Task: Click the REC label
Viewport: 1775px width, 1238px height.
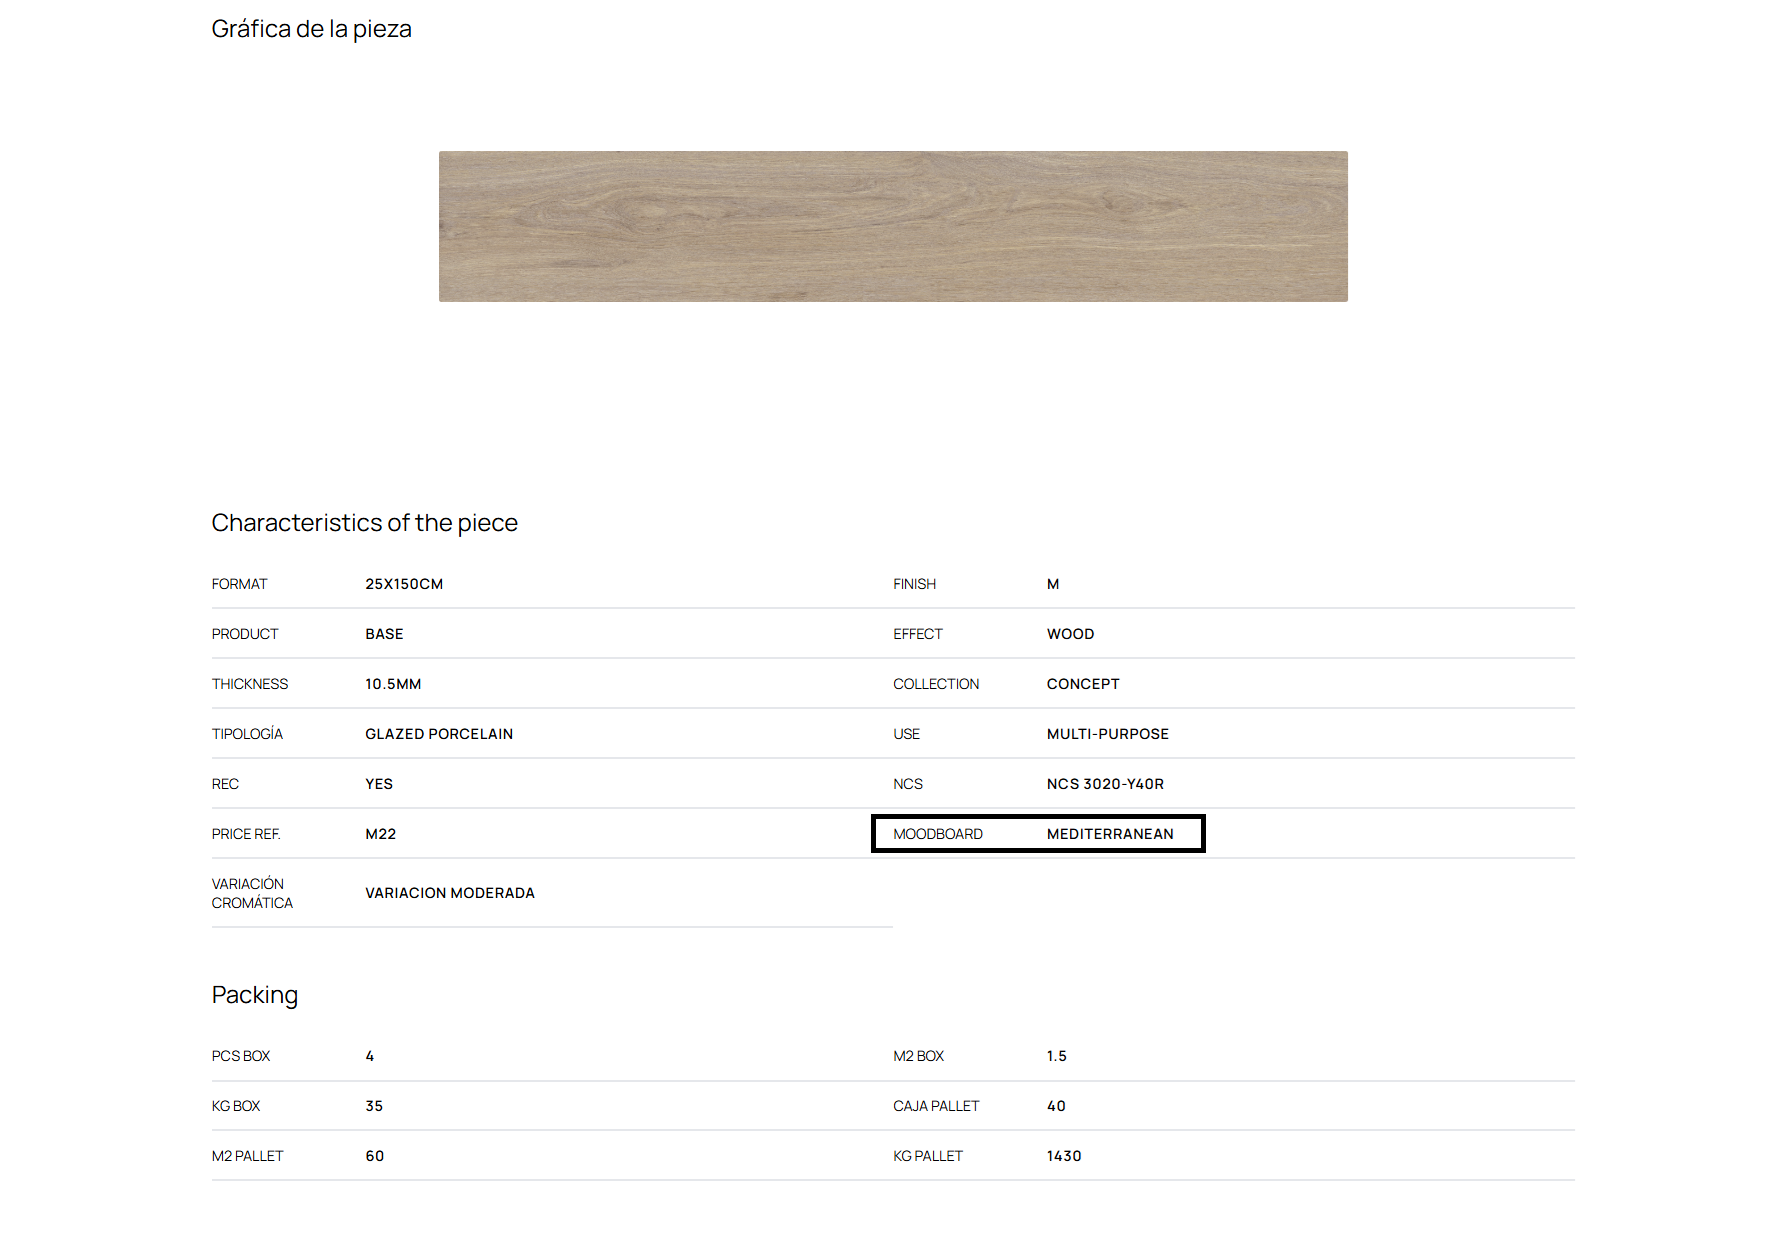Action: (225, 784)
